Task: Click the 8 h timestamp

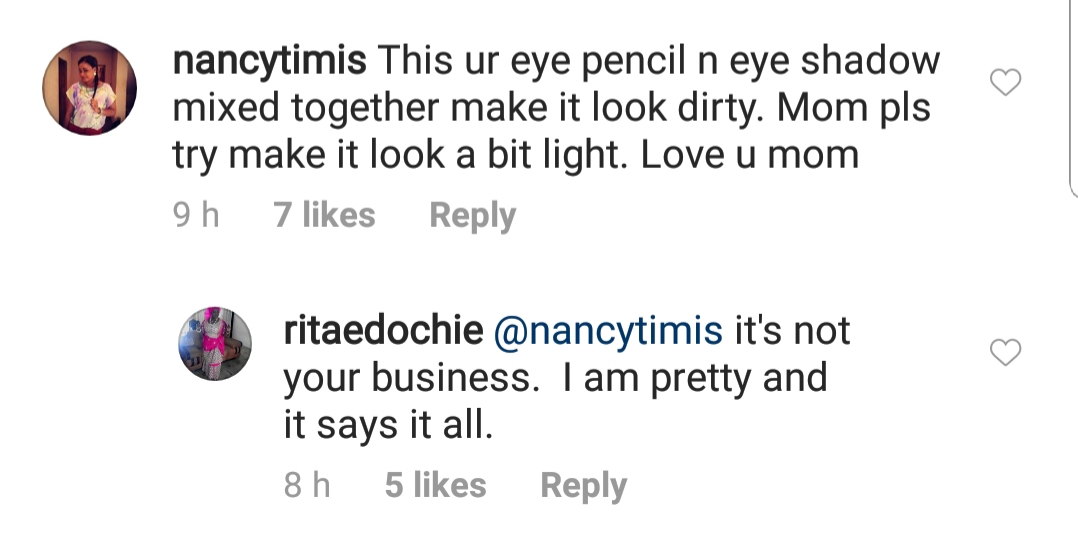Action: [x=307, y=486]
